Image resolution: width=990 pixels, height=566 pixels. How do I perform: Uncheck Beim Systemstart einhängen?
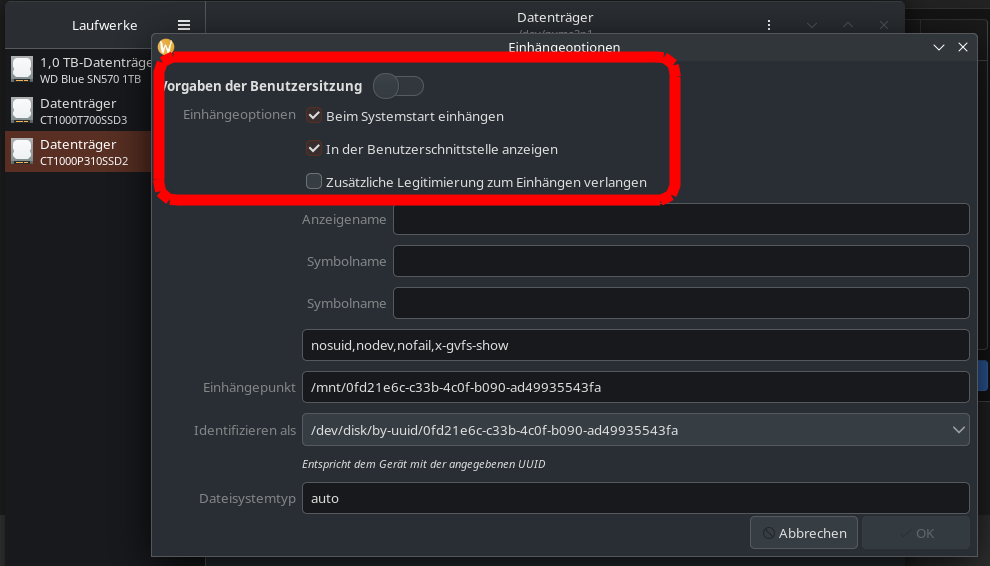click(314, 116)
